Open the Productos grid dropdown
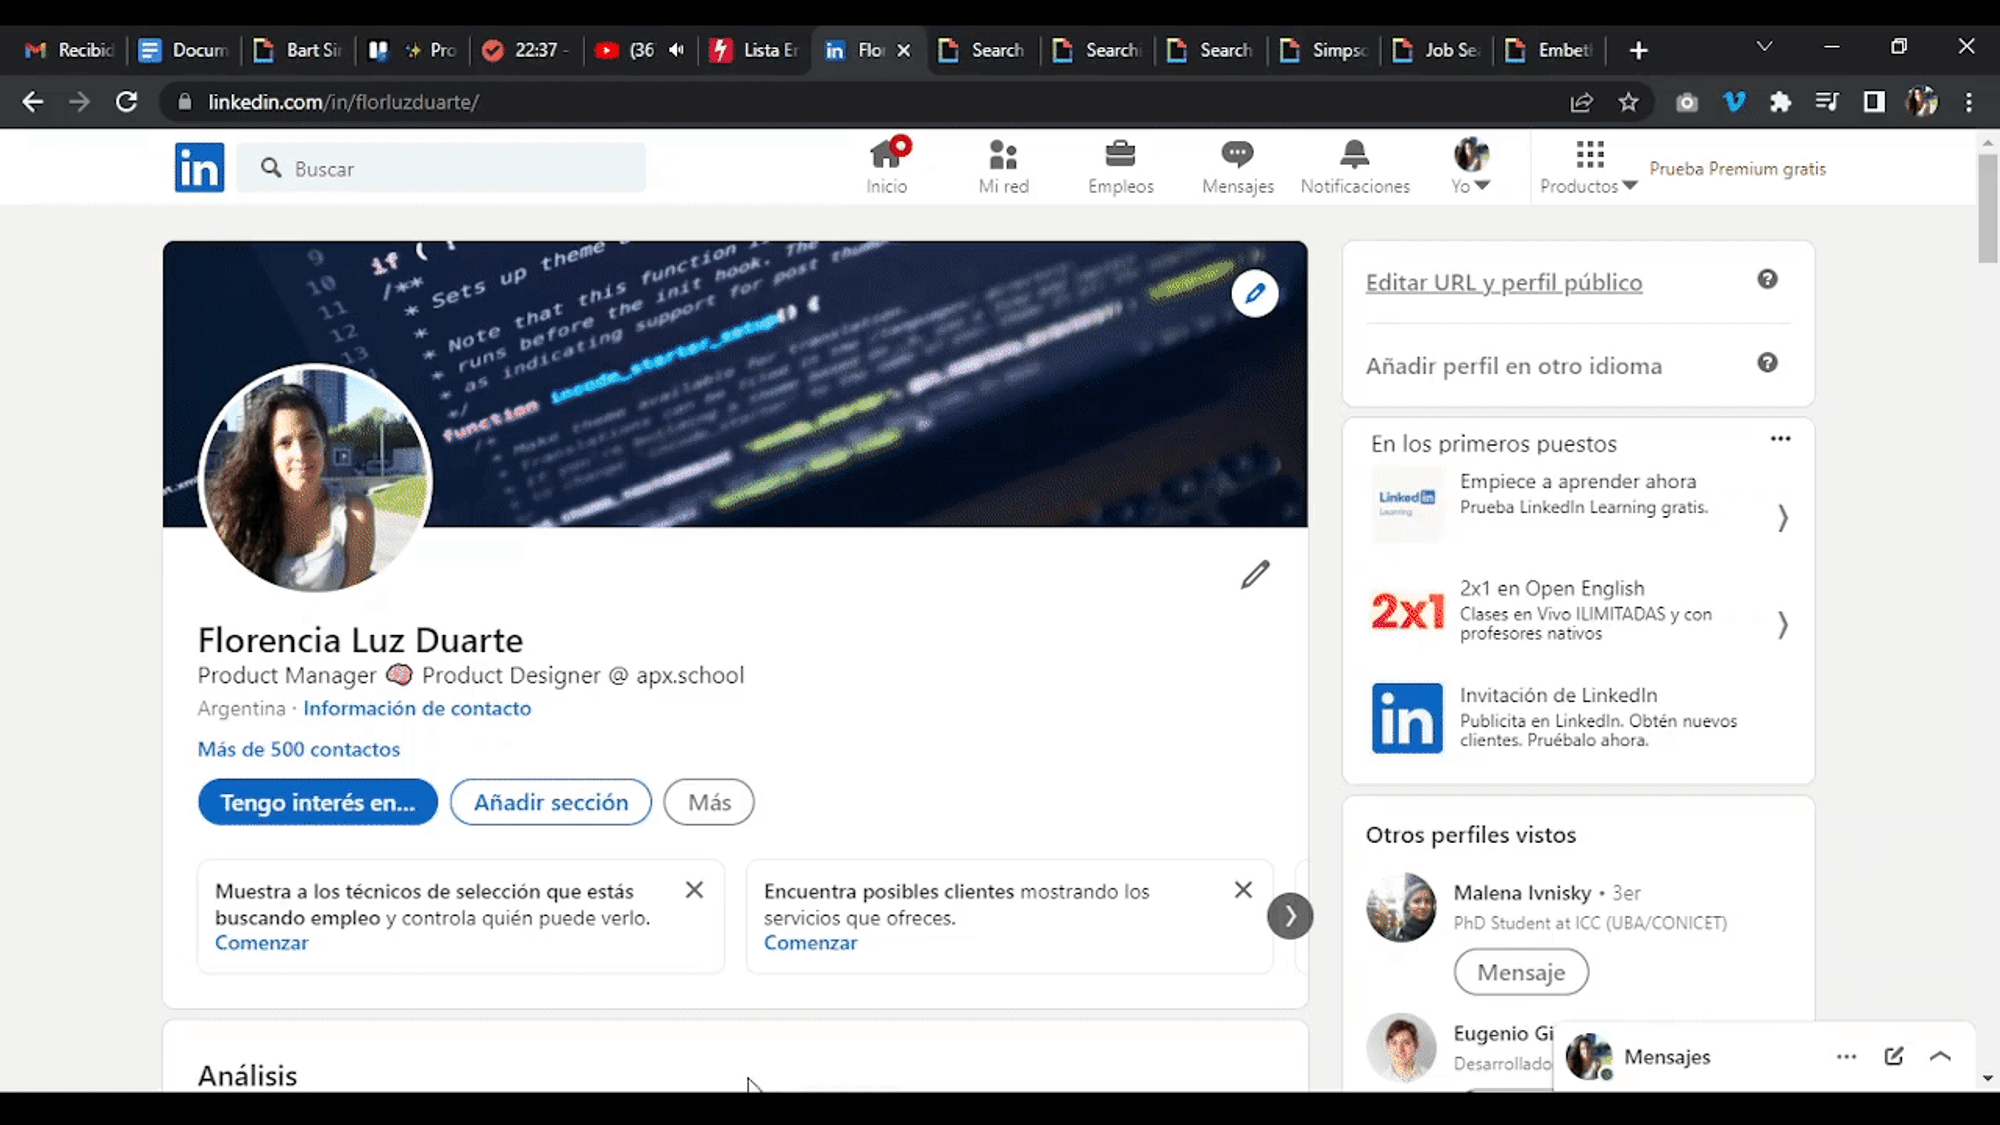 point(1588,167)
